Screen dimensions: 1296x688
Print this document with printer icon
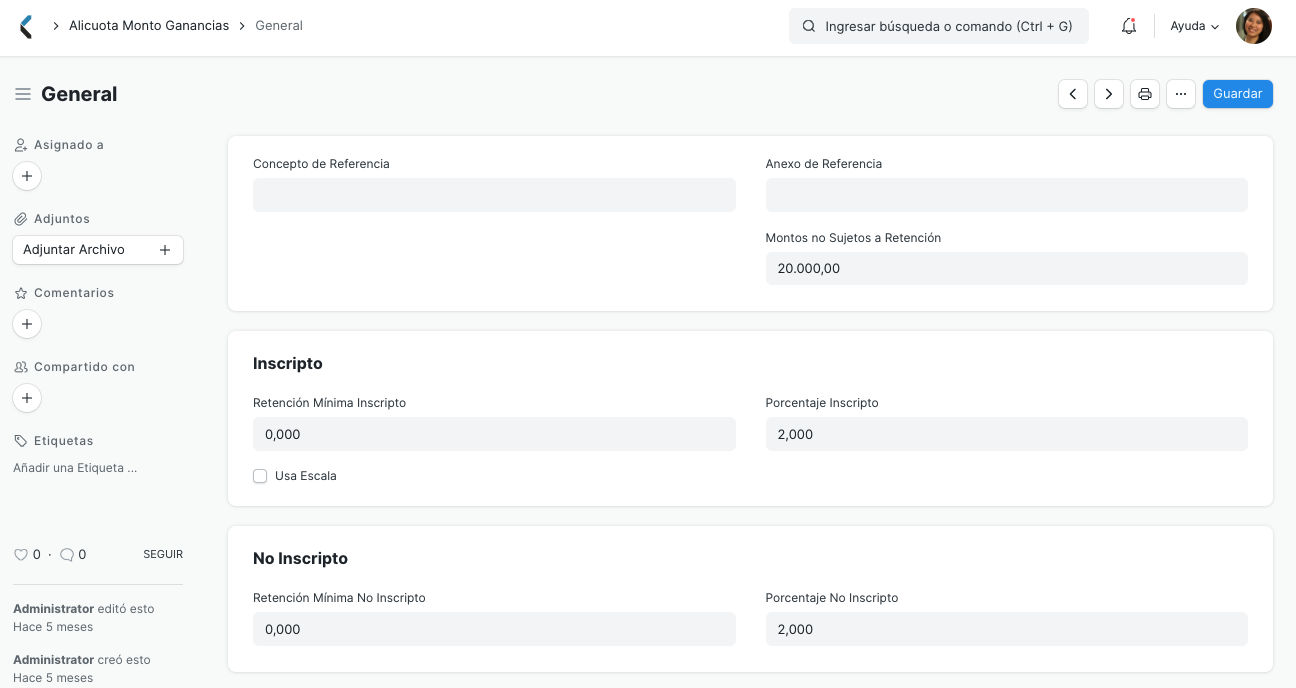point(1145,94)
